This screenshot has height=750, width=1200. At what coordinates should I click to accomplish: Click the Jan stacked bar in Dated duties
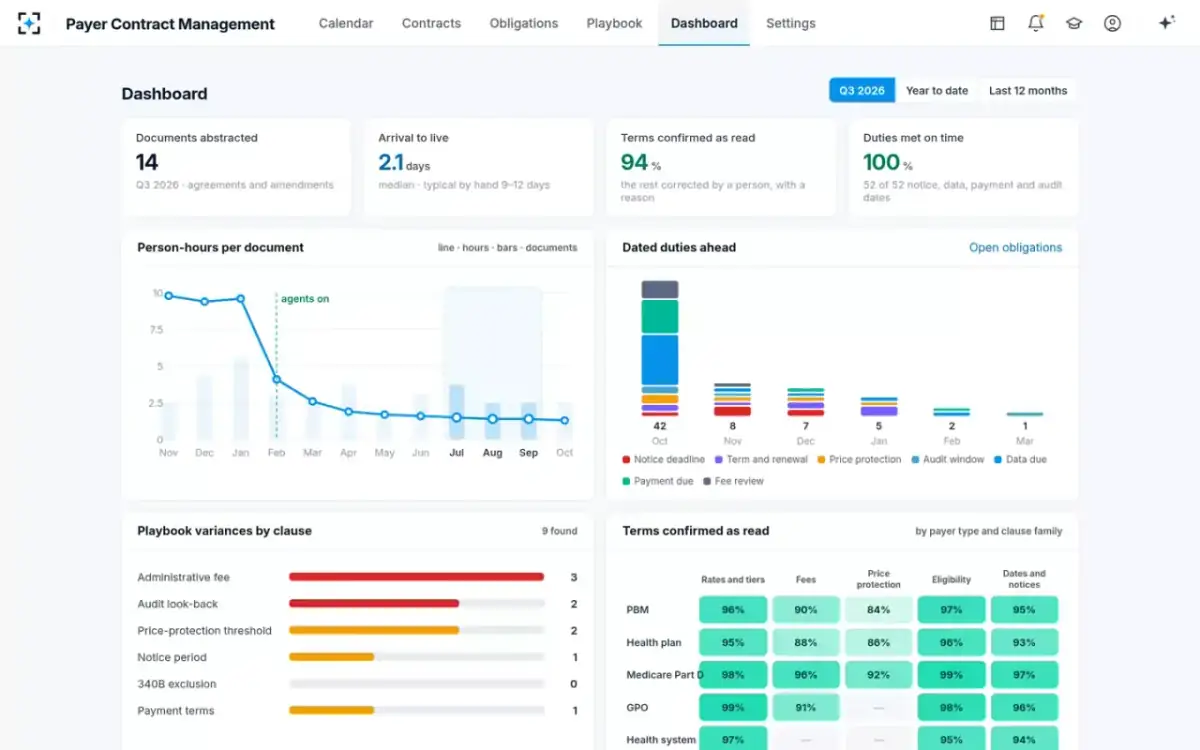(878, 406)
